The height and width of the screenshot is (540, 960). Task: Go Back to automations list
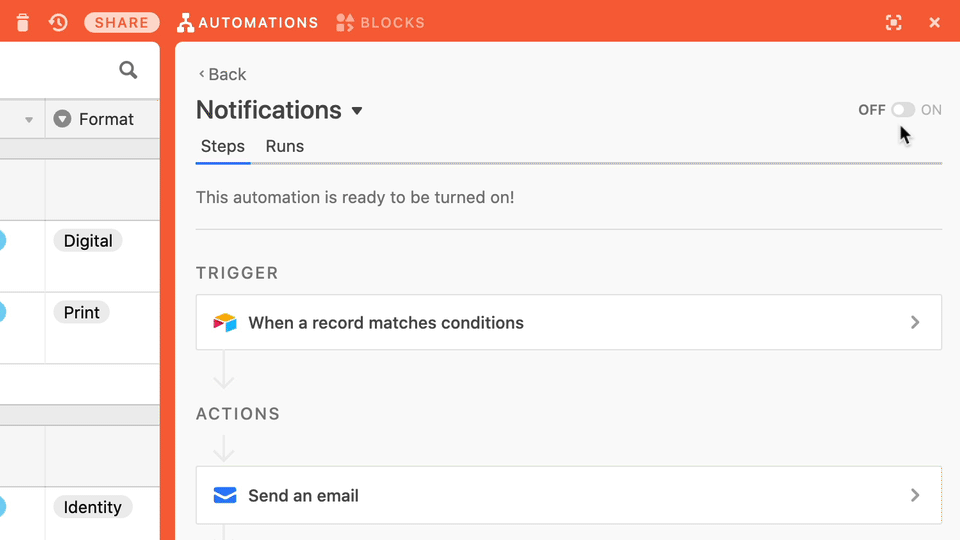click(222, 74)
